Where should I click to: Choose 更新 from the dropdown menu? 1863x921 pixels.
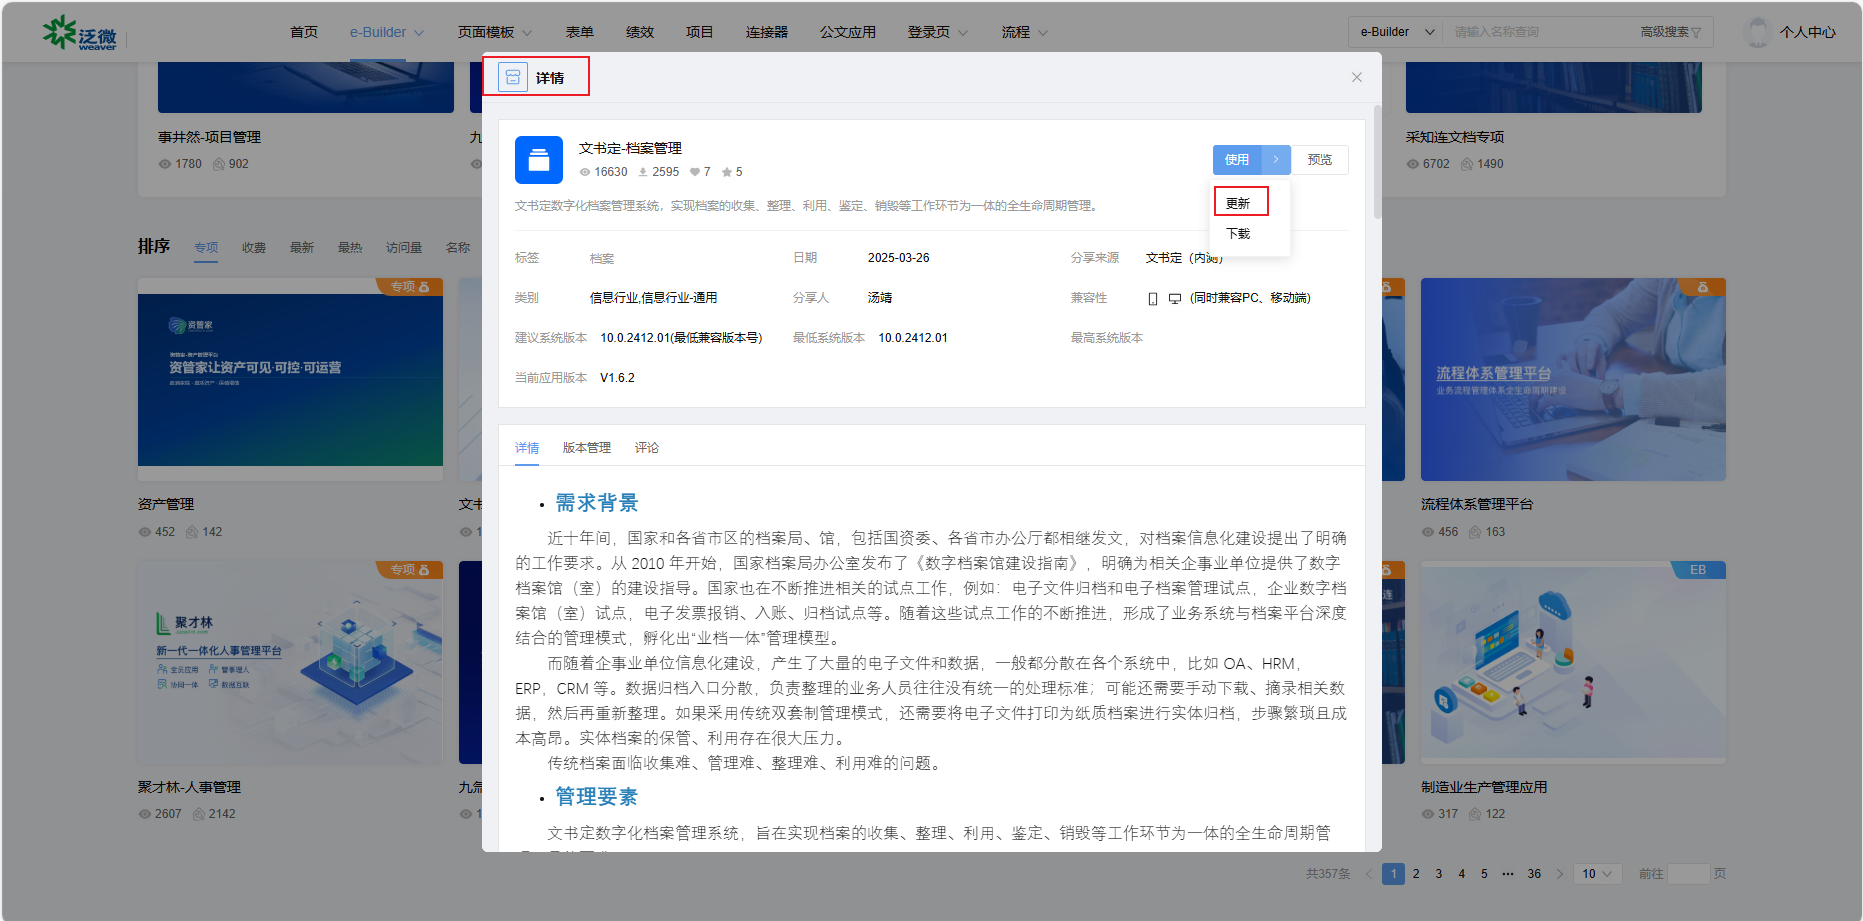[x=1241, y=203]
